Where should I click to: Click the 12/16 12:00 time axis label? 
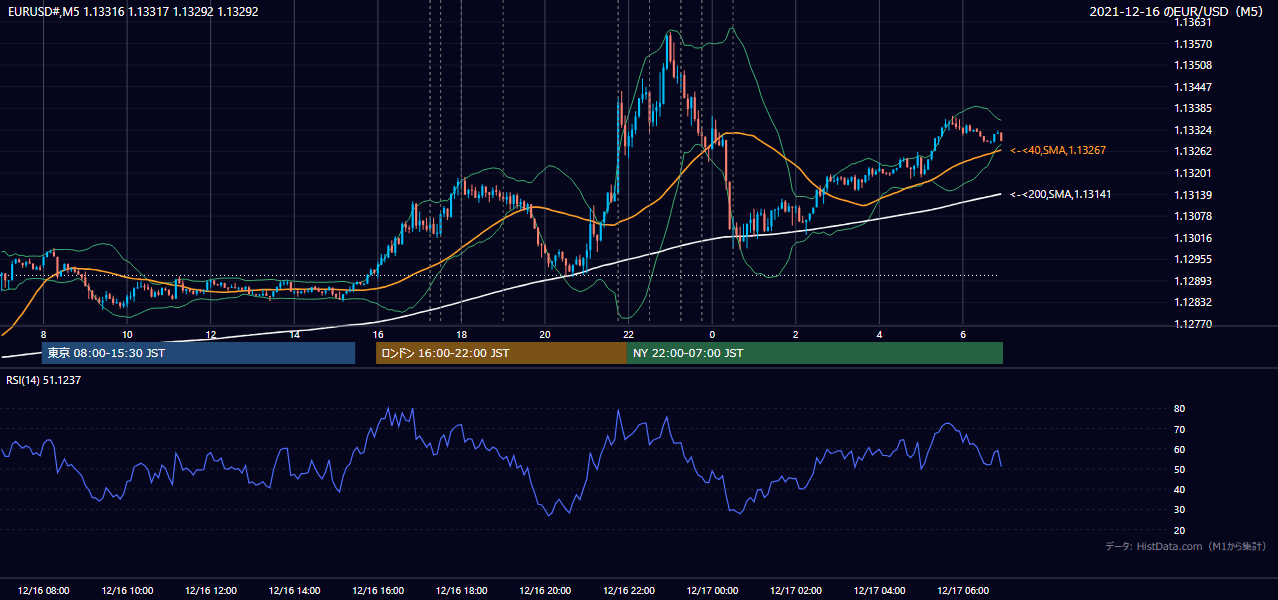click(211, 591)
